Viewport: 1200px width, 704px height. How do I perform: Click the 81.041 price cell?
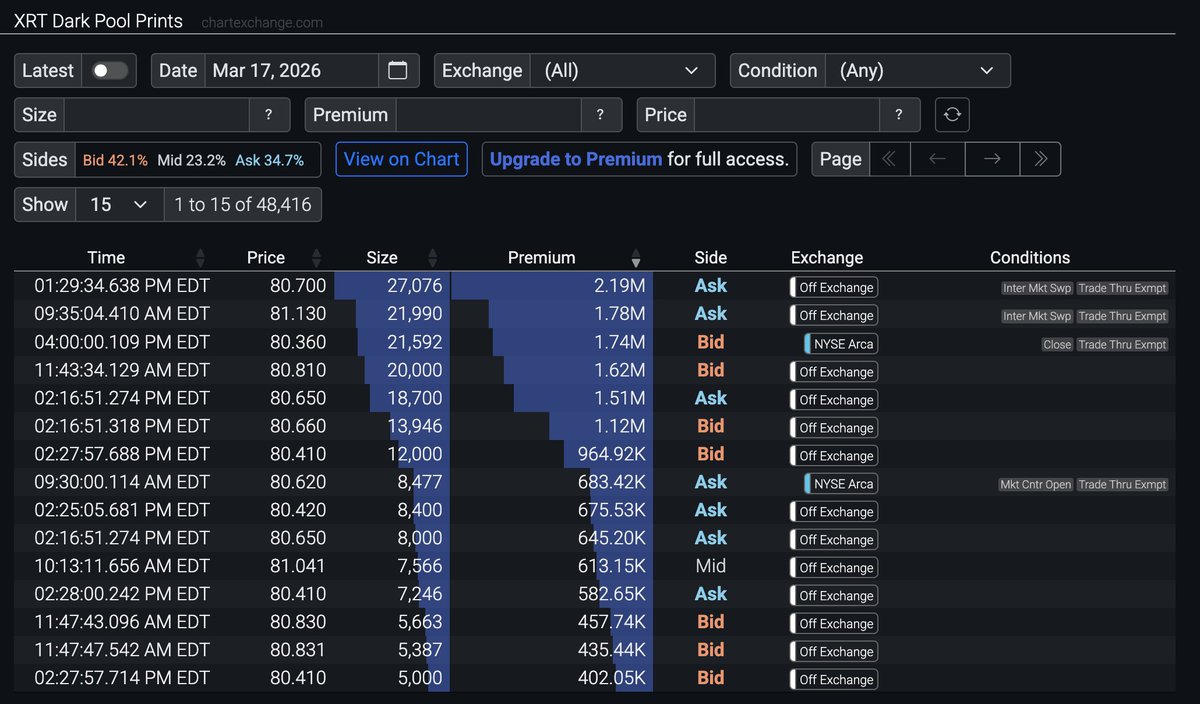point(298,566)
